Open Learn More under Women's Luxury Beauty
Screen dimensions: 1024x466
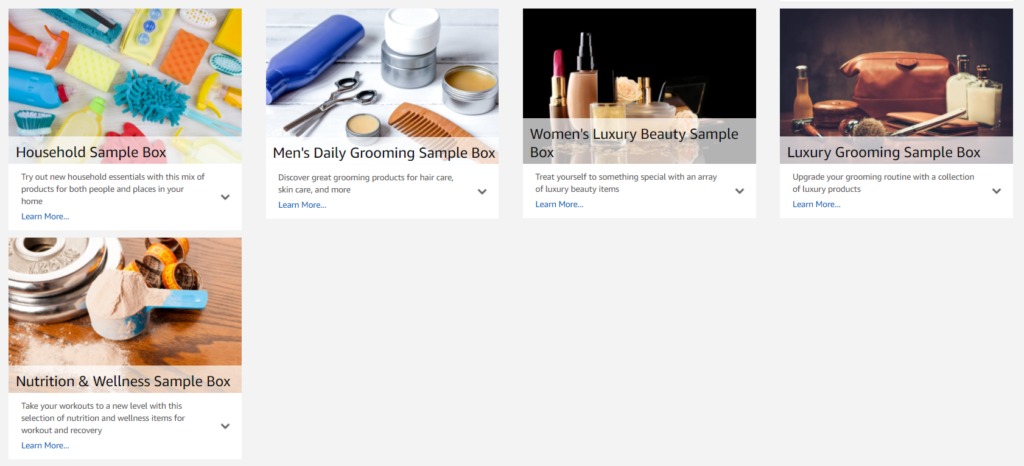pos(559,204)
